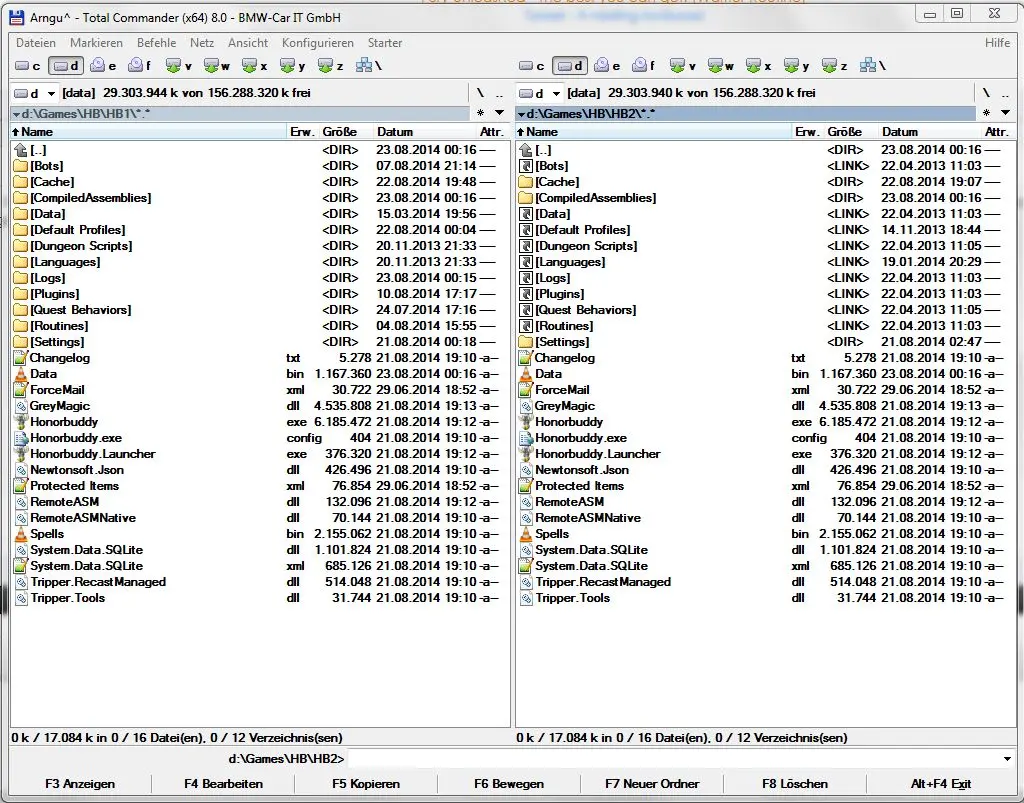
Task: Toggle active drive d button in right bar
Action: (x=569, y=66)
